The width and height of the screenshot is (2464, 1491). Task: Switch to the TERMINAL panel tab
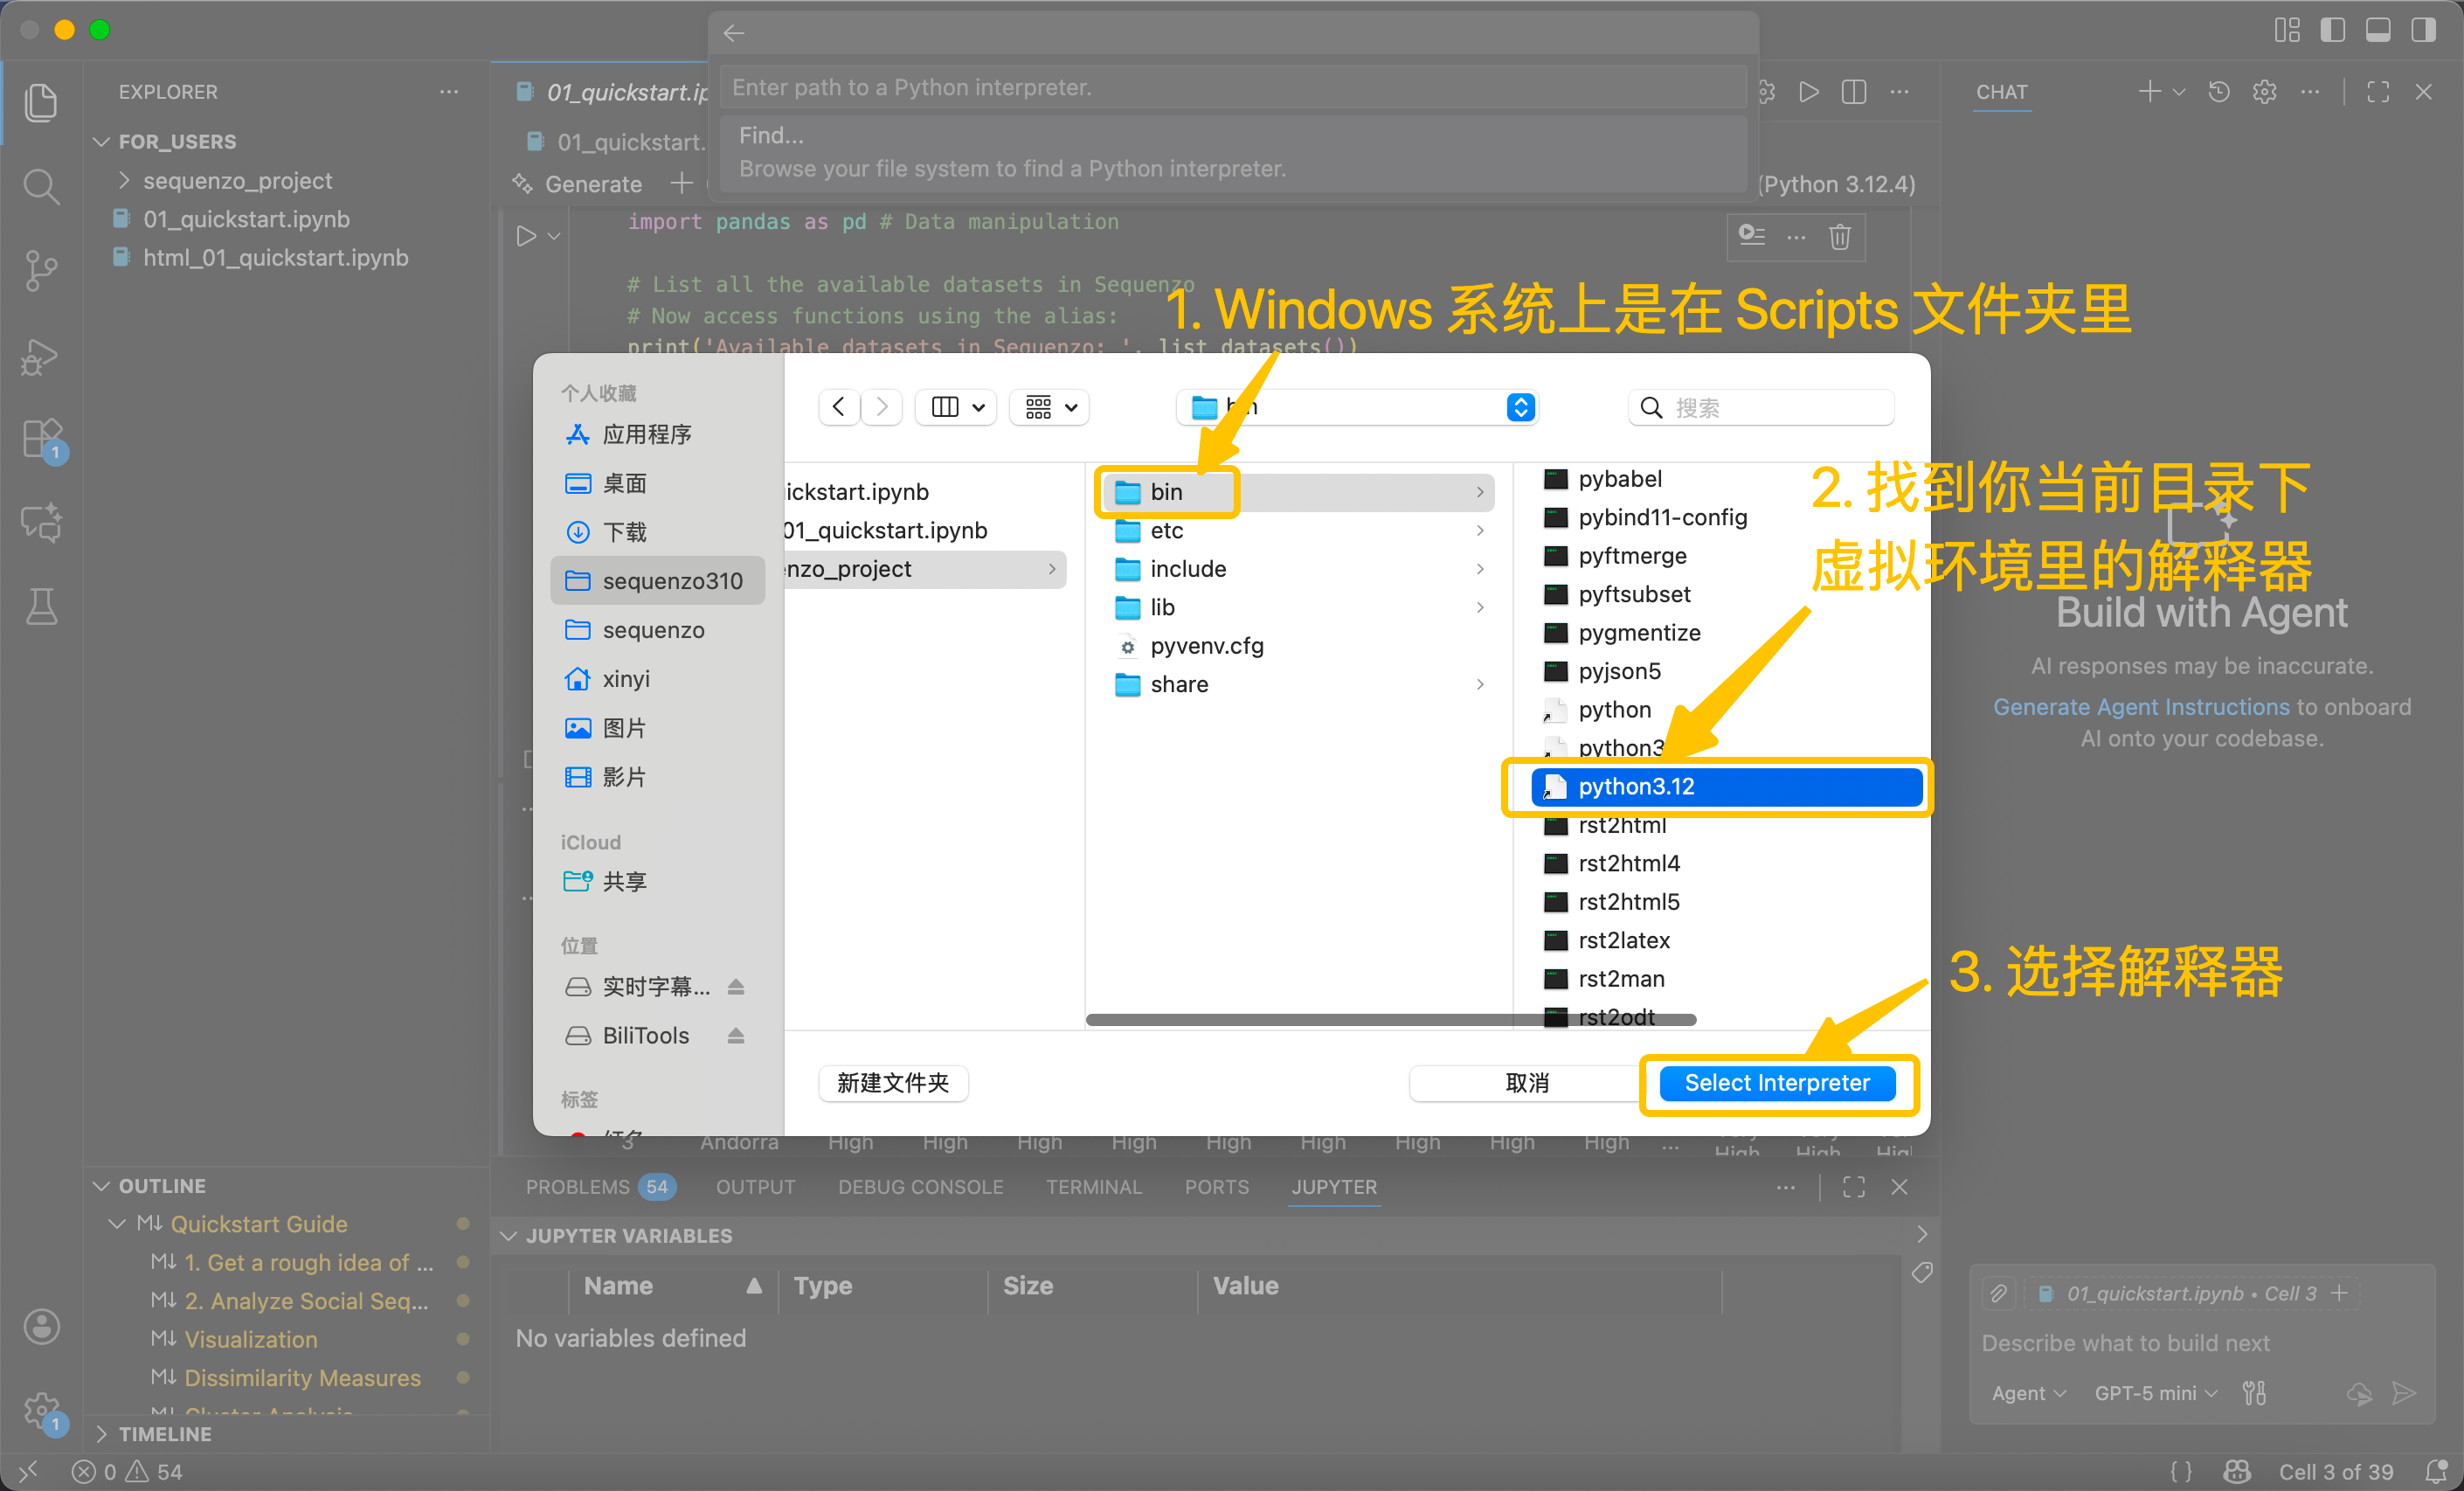click(1093, 1187)
